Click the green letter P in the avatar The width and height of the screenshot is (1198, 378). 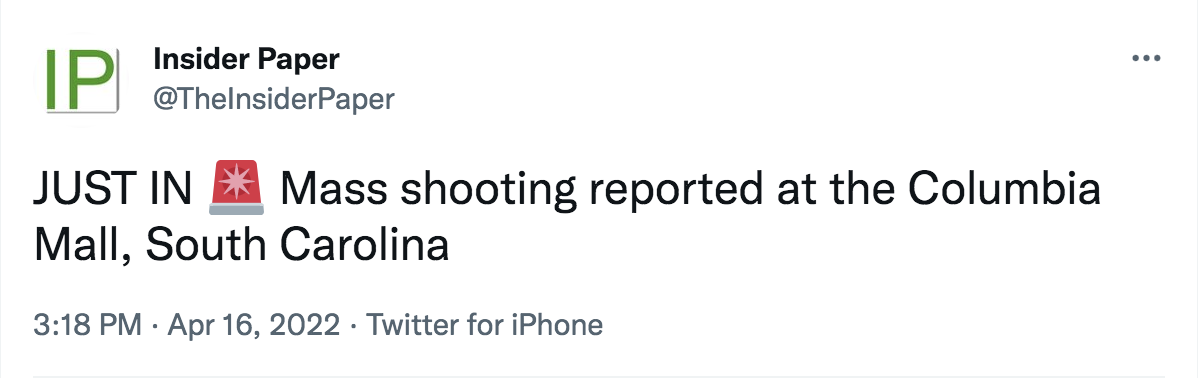92,79
